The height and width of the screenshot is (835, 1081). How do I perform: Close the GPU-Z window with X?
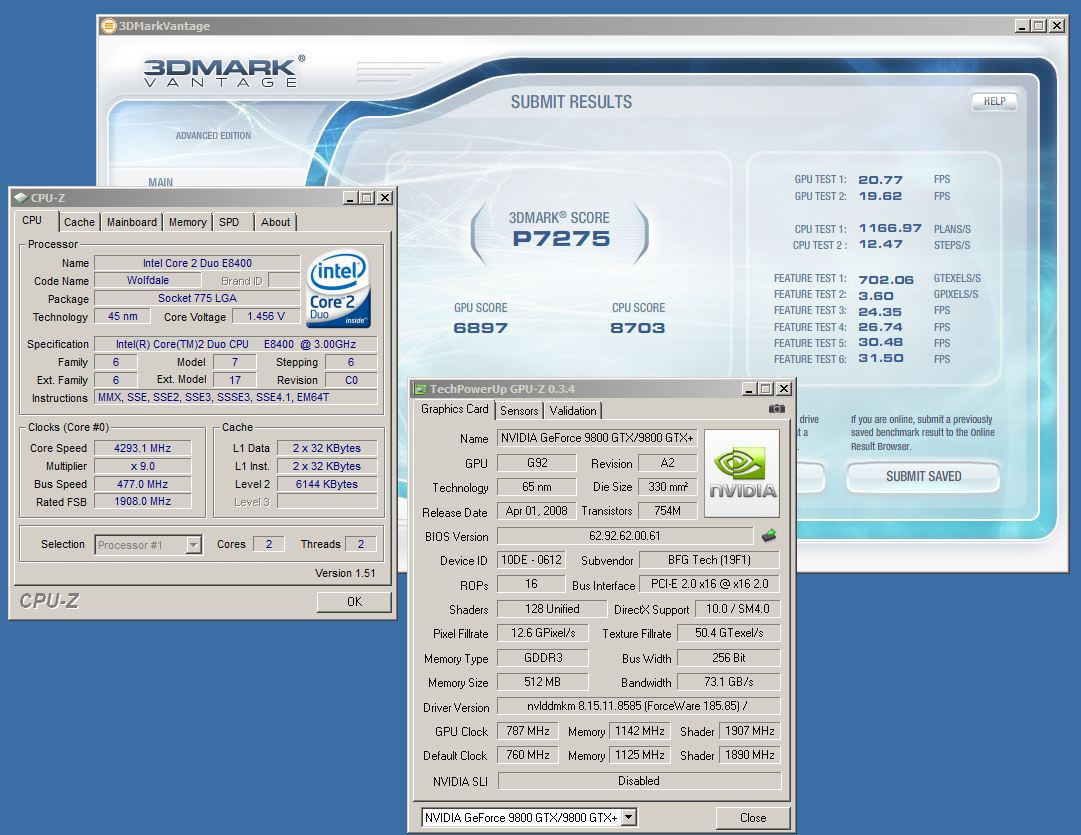click(784, 389)
